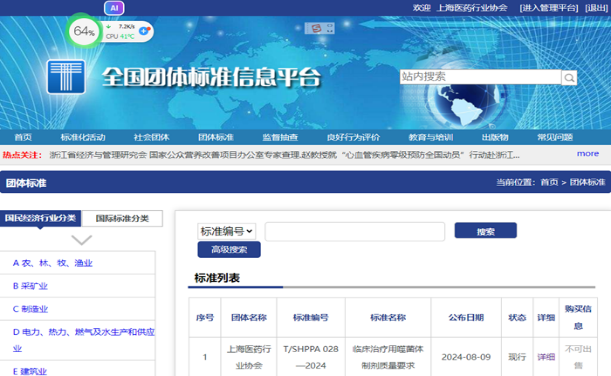The width and height of the screenshot is (611, 376).
Task: Click the red S input-method icon
Action: point(316,28)
